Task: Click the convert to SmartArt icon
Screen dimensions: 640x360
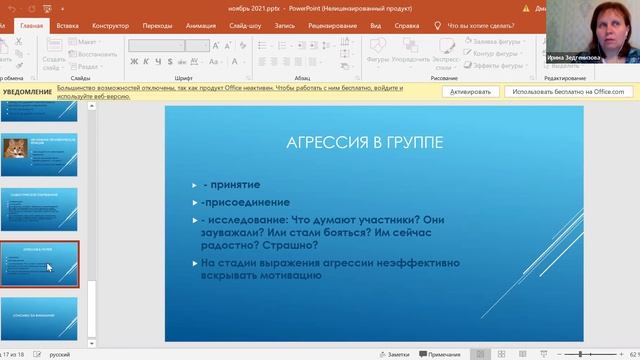Action: [345, 66]
